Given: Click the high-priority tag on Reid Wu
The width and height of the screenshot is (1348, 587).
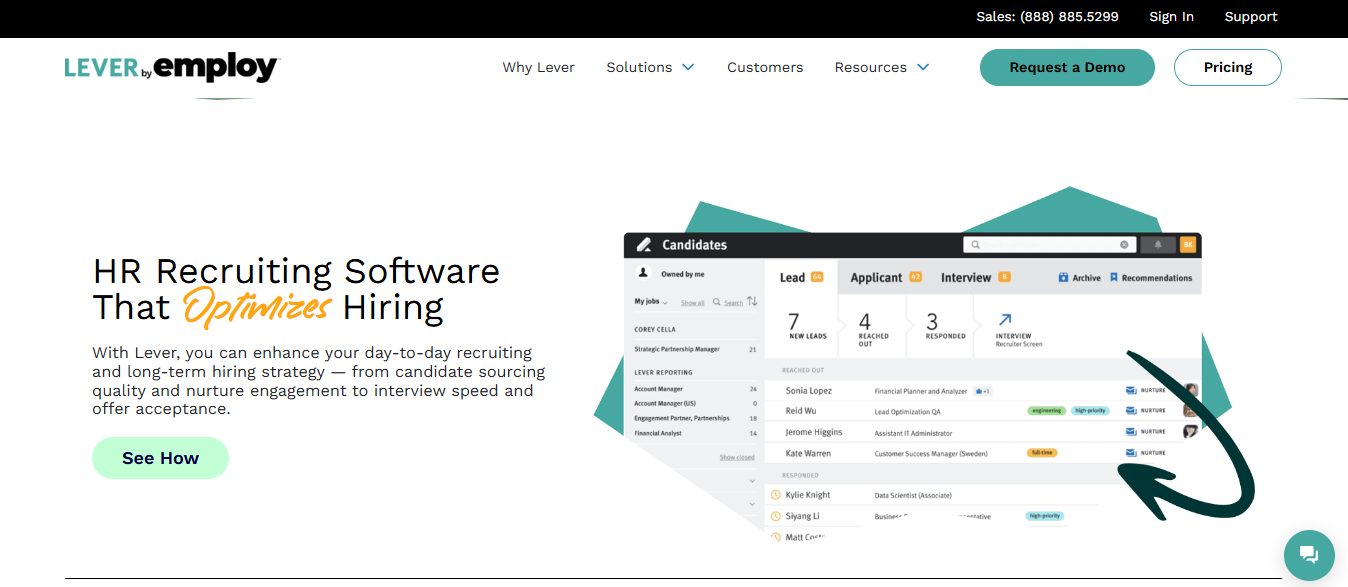Looking at the screenshot, I should point(1090,411).
